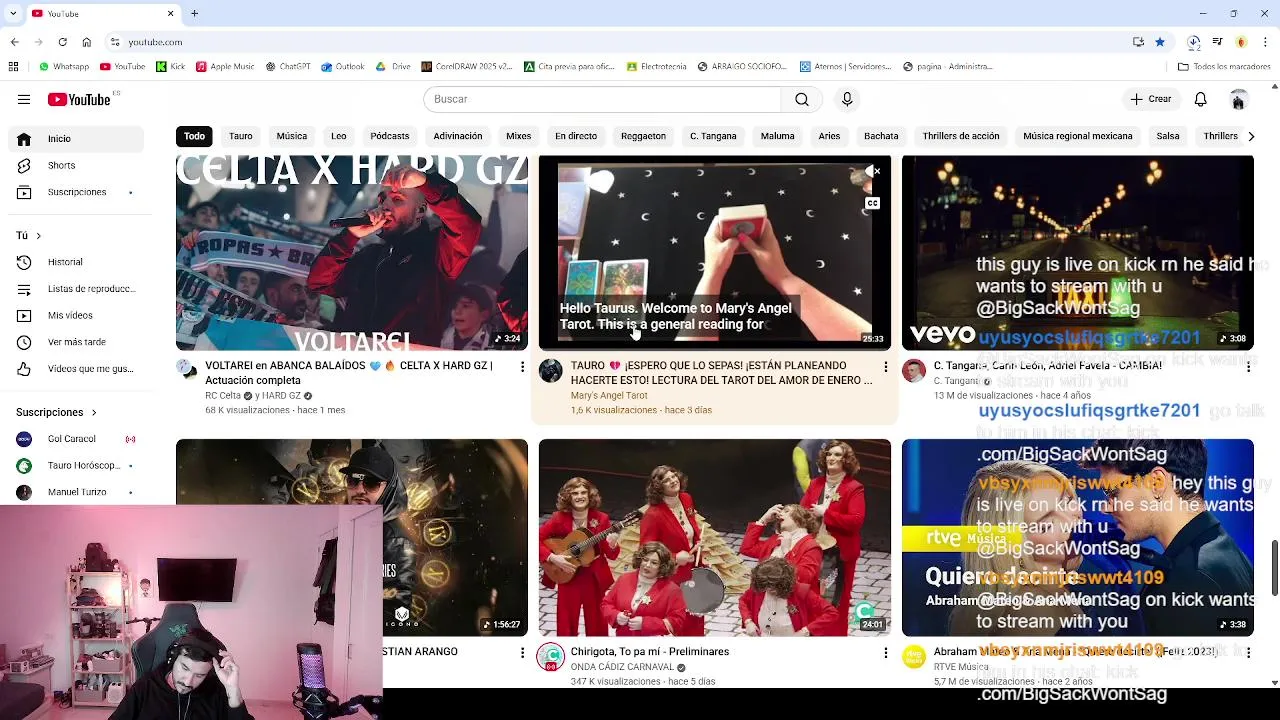Image resolution: width=1280 pixels, height=720 pixels.
Task: Open Ver más tarde in sidebar
Action: pos(75,342)
